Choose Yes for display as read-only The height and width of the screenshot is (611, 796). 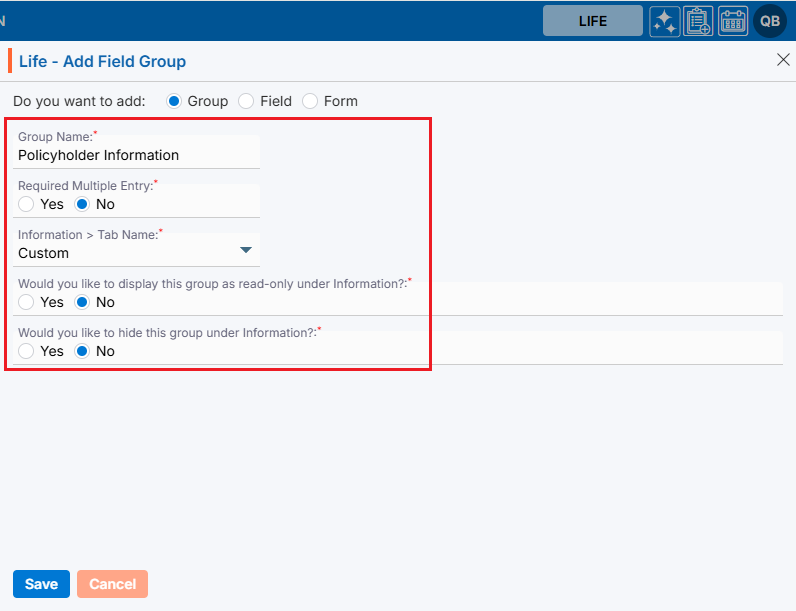pyautogui.click(x=27, y=302)
